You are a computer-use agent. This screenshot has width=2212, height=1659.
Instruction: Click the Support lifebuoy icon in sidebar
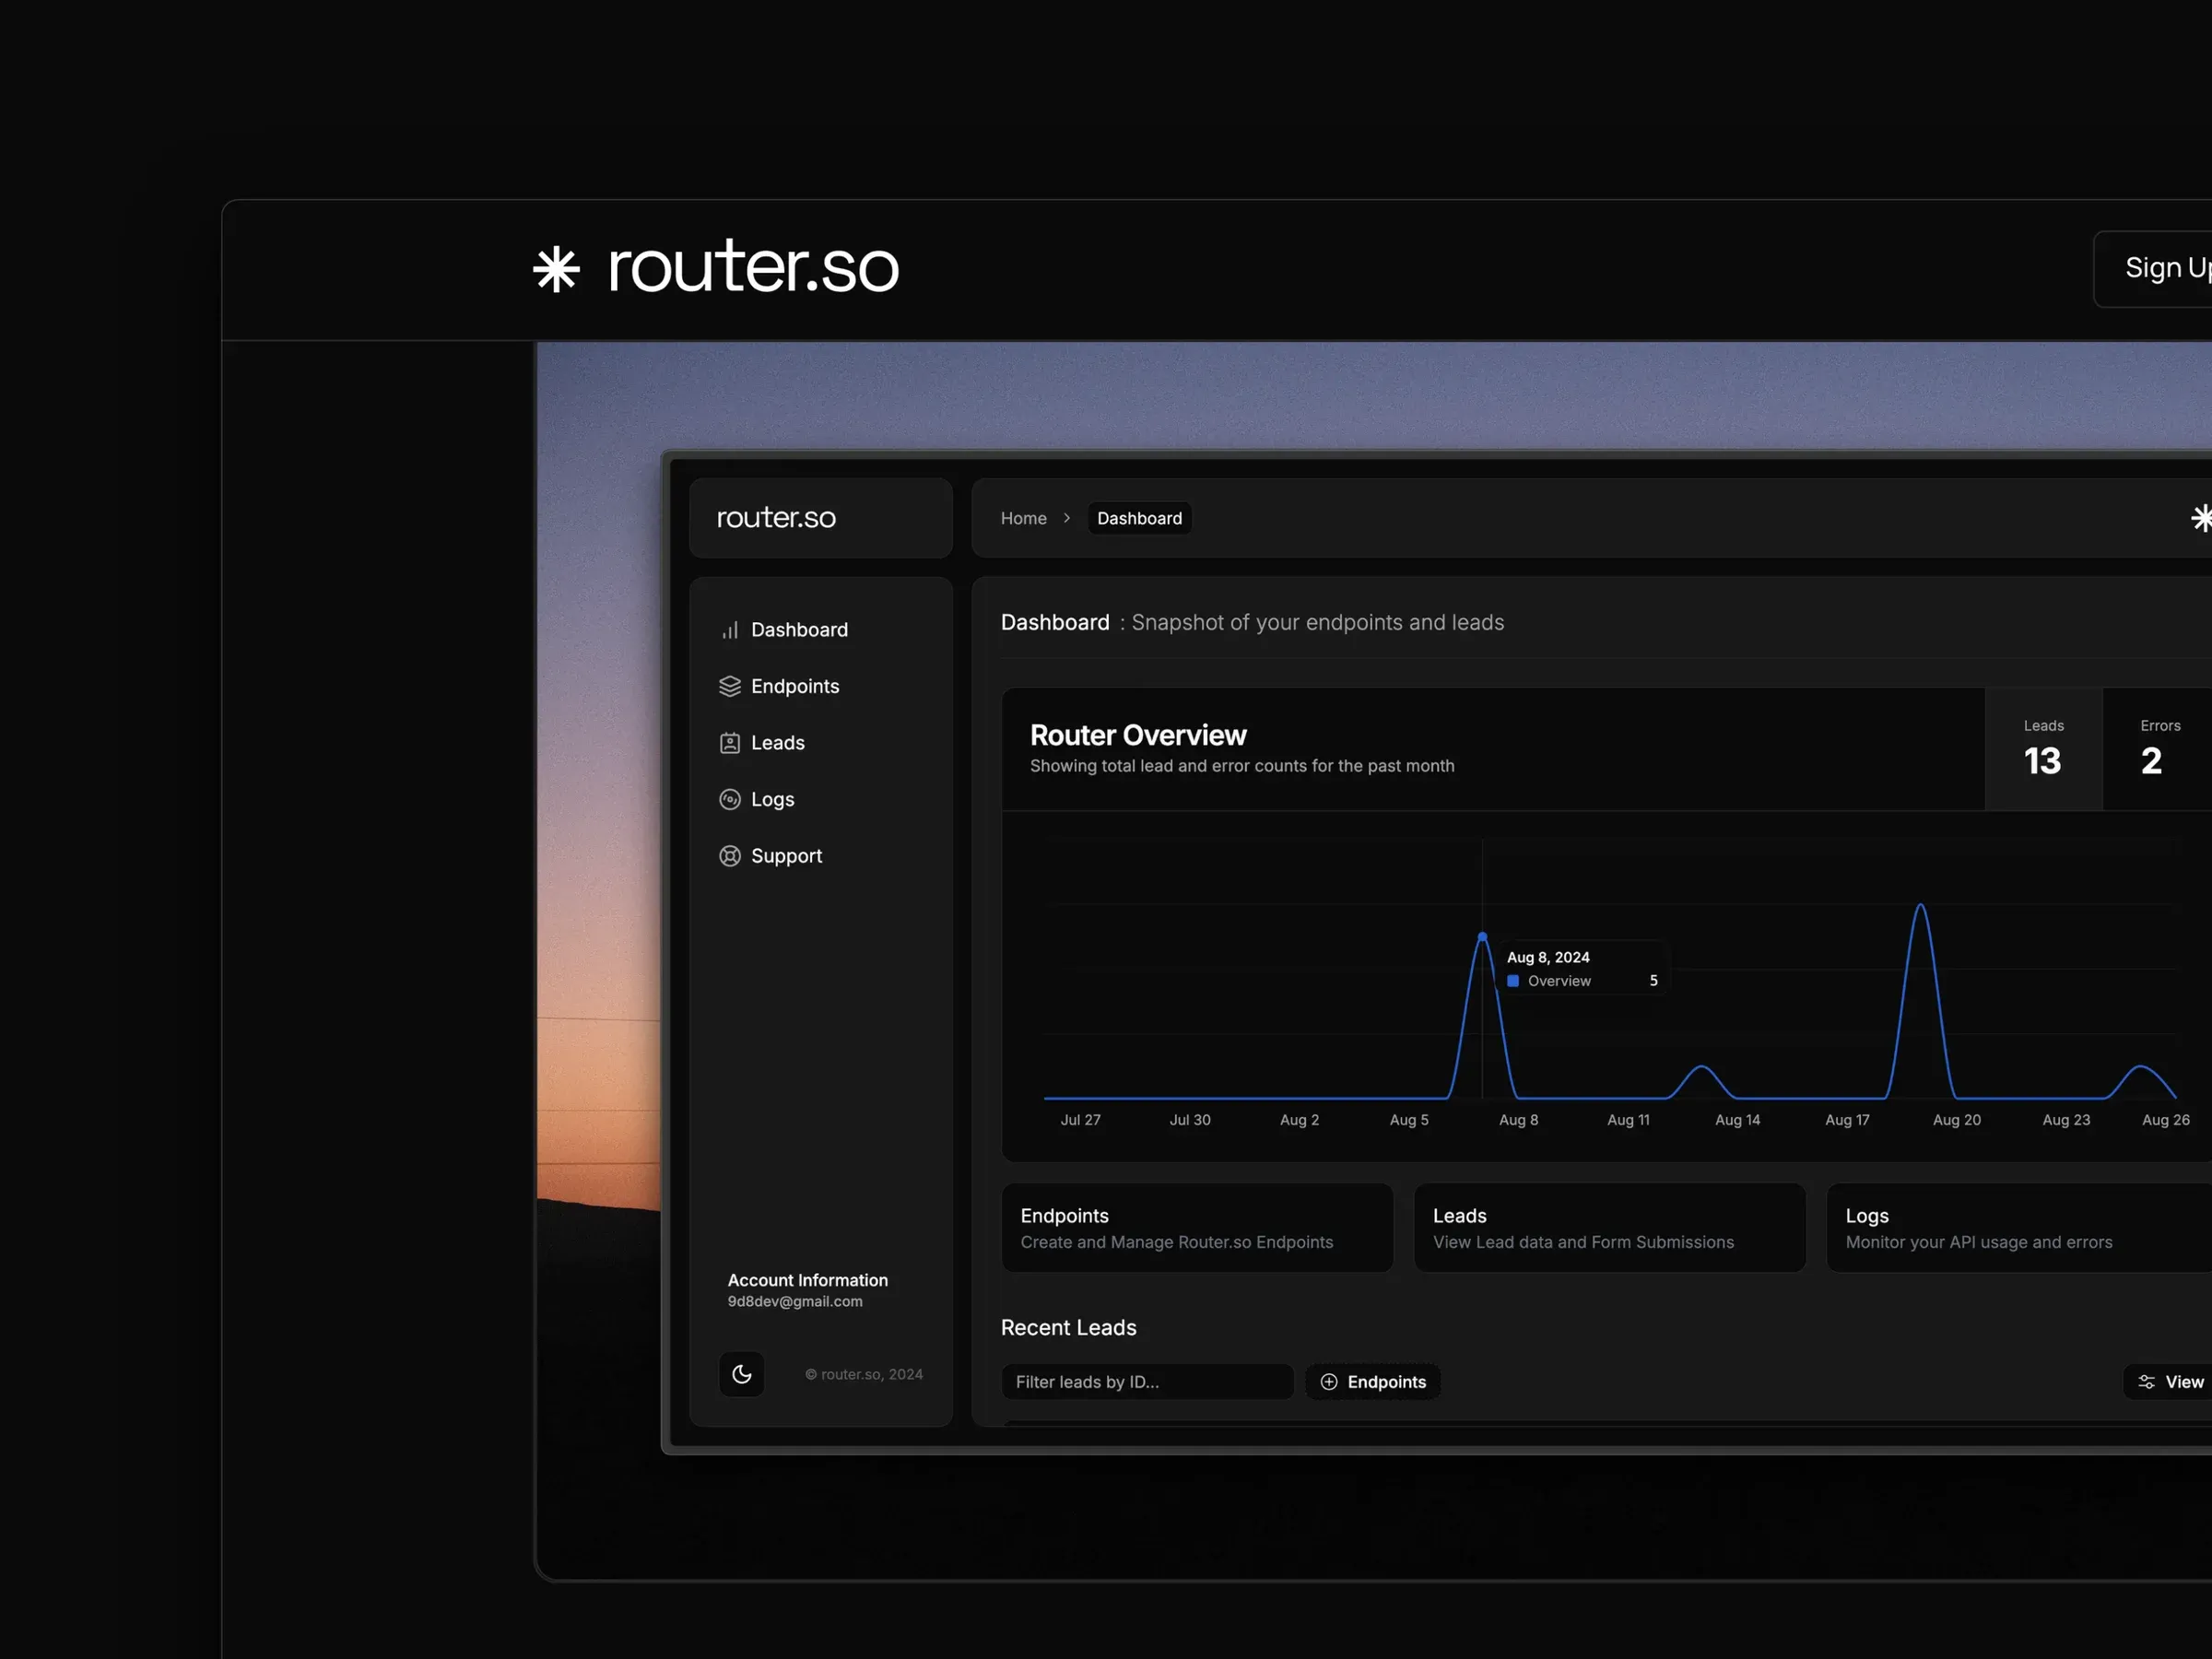click(730, 856)
